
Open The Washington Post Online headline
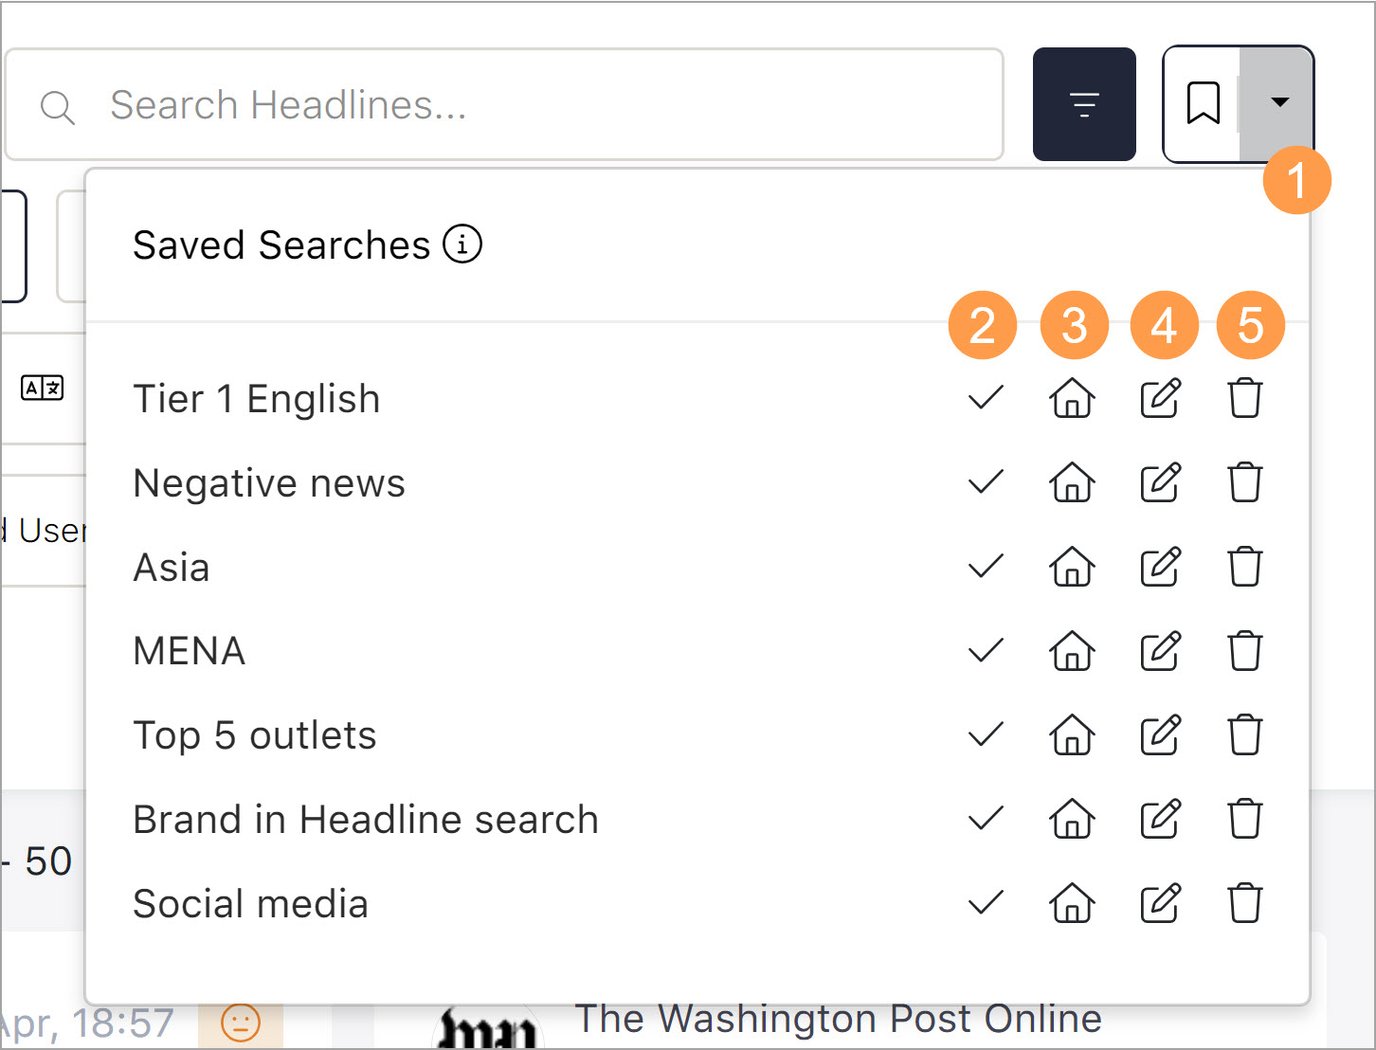(x=838, y=1018)
